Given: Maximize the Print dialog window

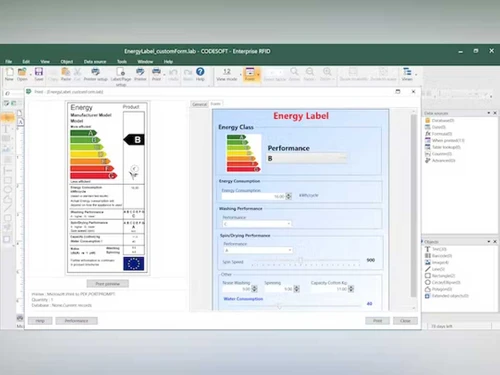Looking at the screenshot, I should (x=398, y=91).
